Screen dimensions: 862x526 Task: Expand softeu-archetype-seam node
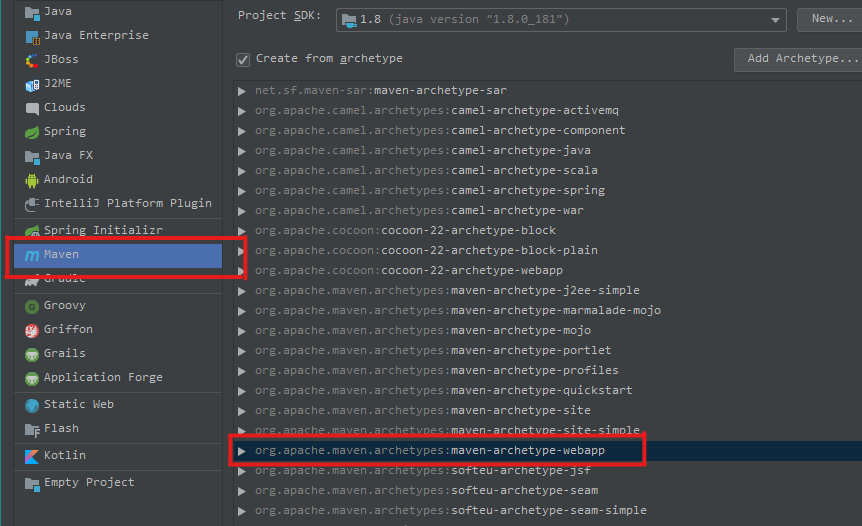tap(241, 491)
